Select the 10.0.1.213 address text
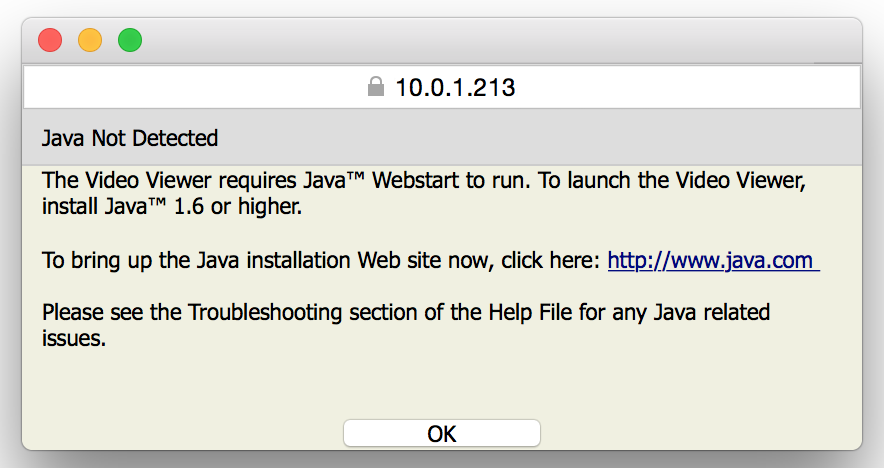This screenshot has width=884, height=468. 456,87
